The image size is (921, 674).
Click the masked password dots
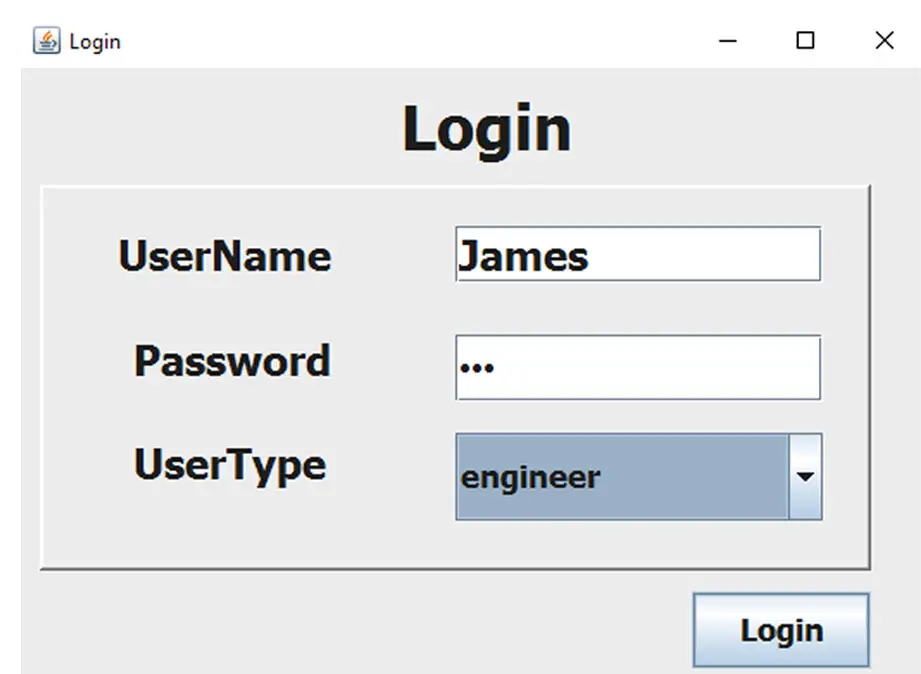coord(478,367)
